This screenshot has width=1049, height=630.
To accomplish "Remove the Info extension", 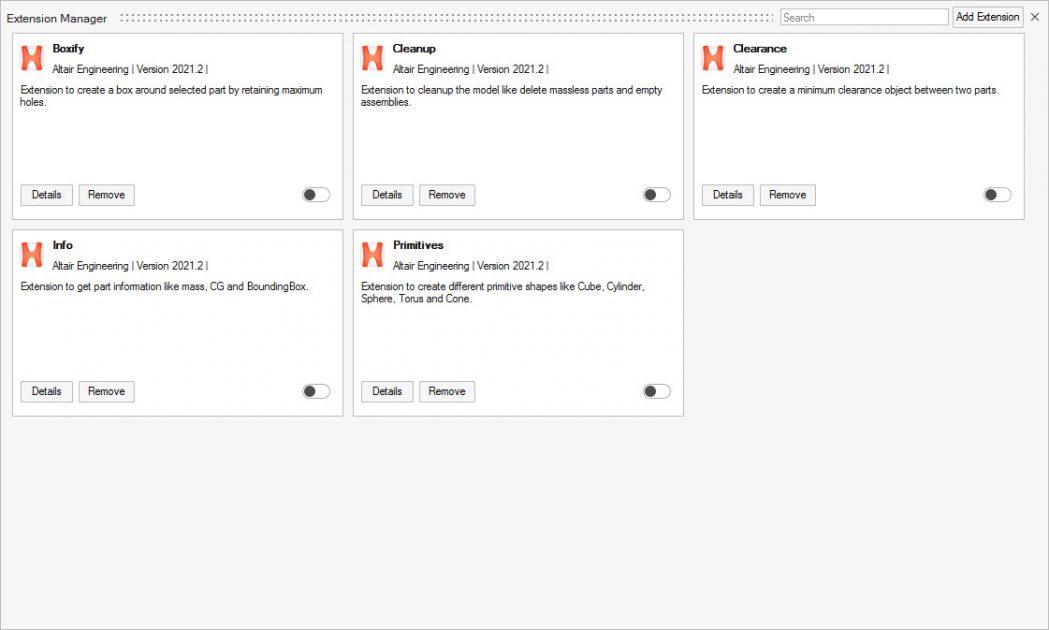I will tap(106, 391).
